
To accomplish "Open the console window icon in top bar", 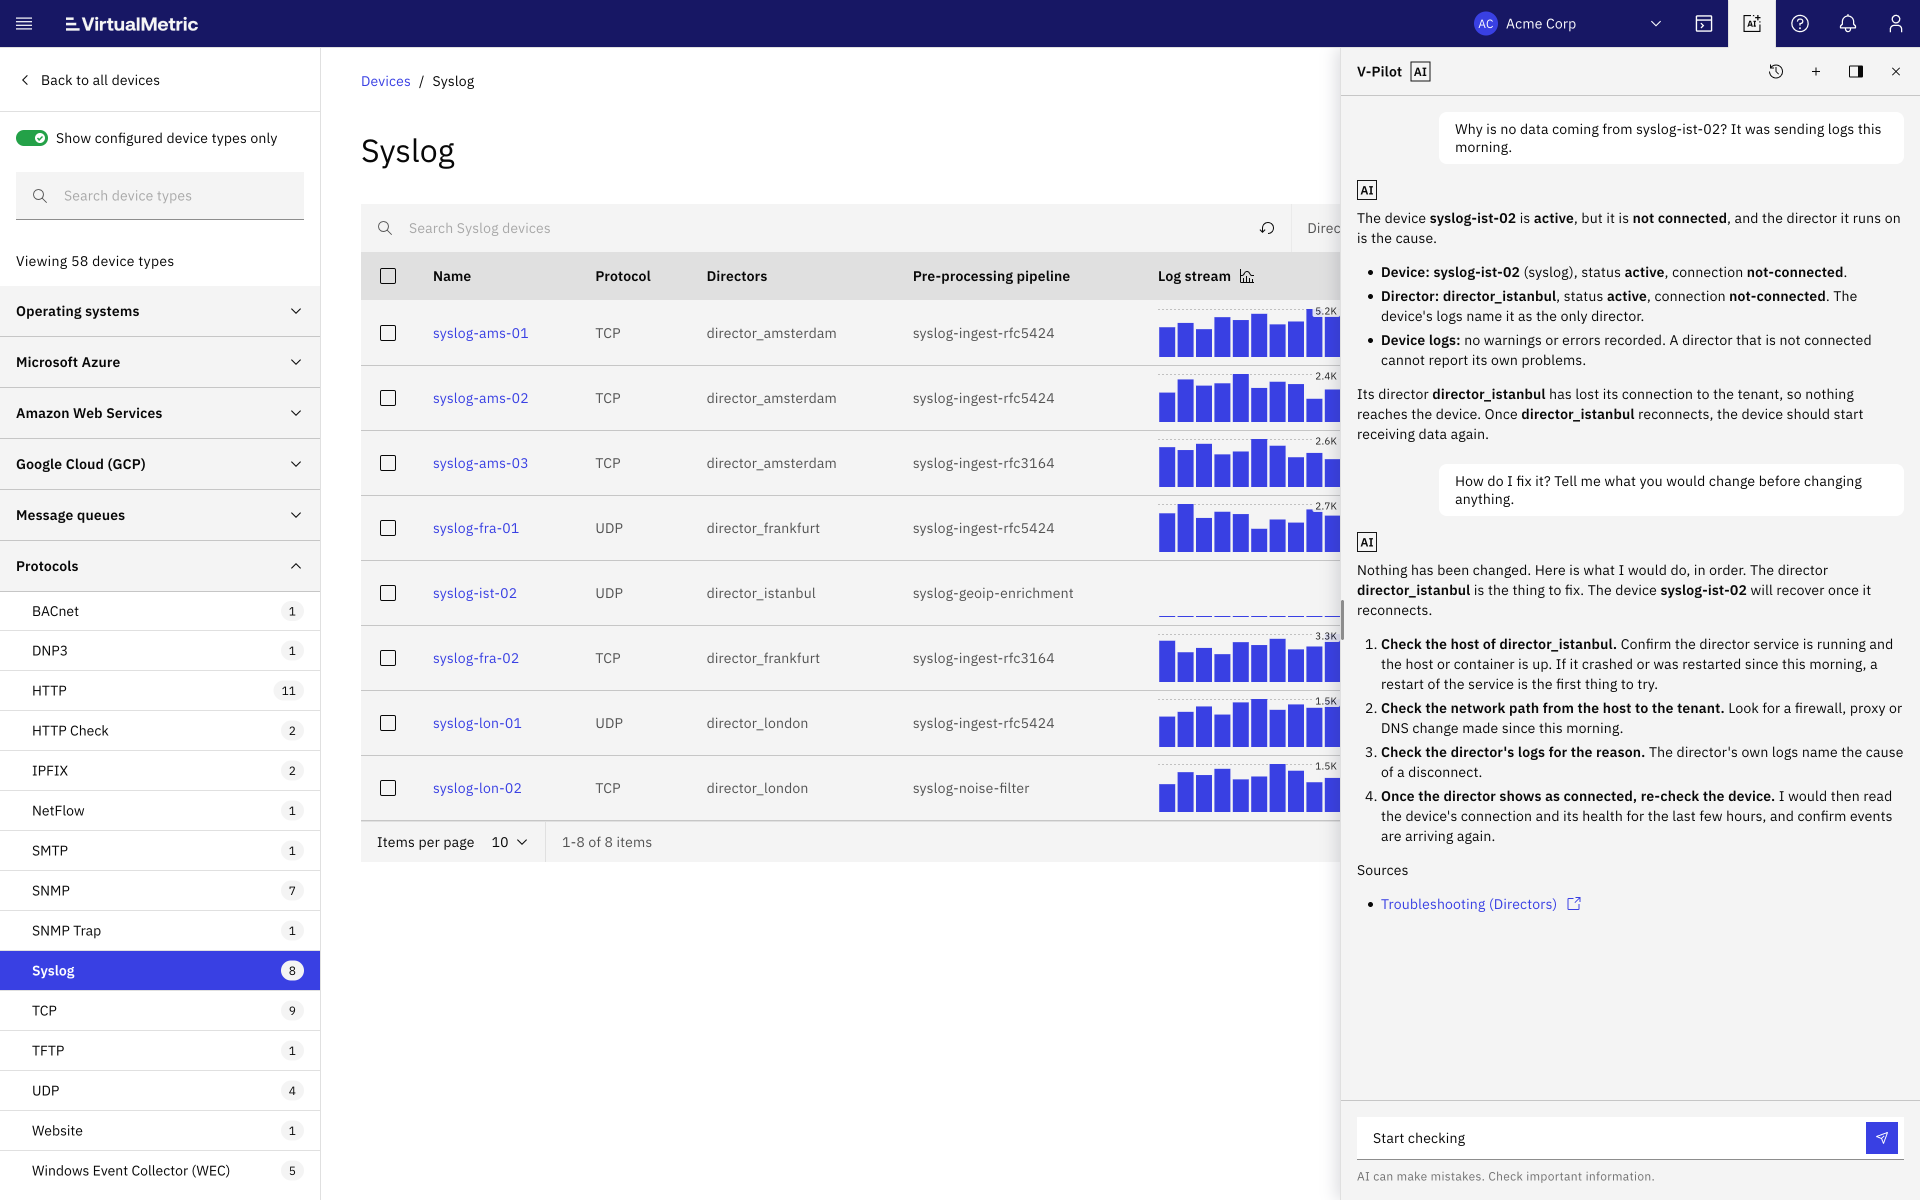I will (1704, 24).
